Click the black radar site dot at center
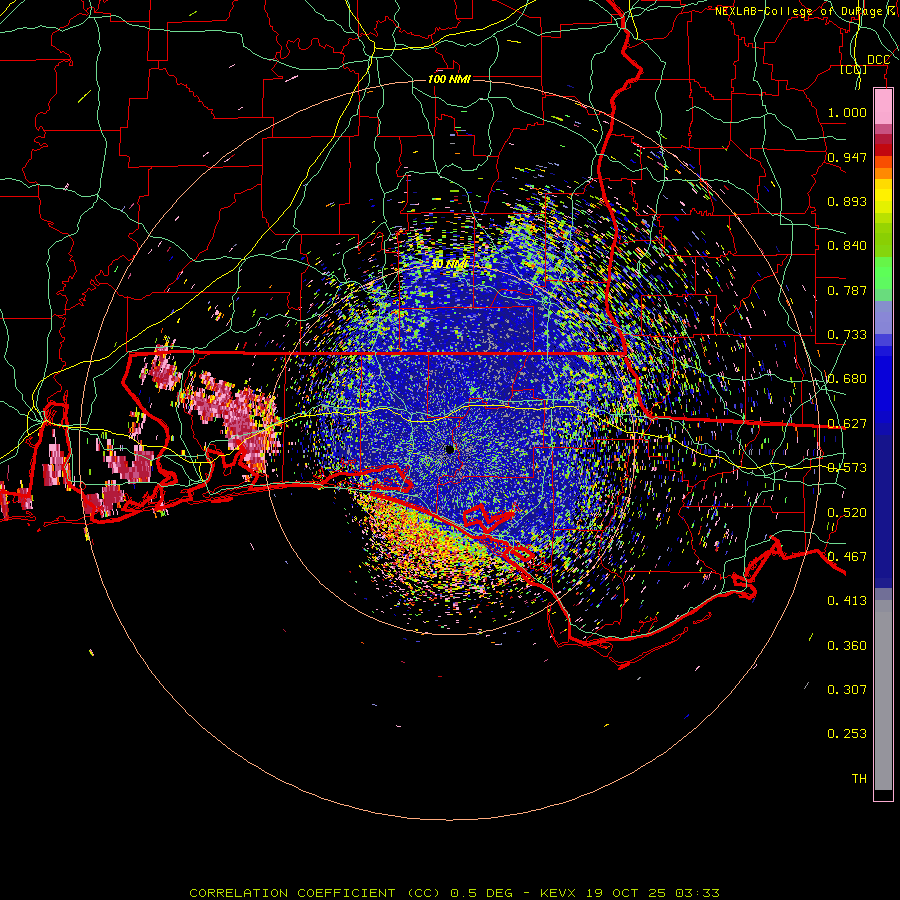 [449, 449]
